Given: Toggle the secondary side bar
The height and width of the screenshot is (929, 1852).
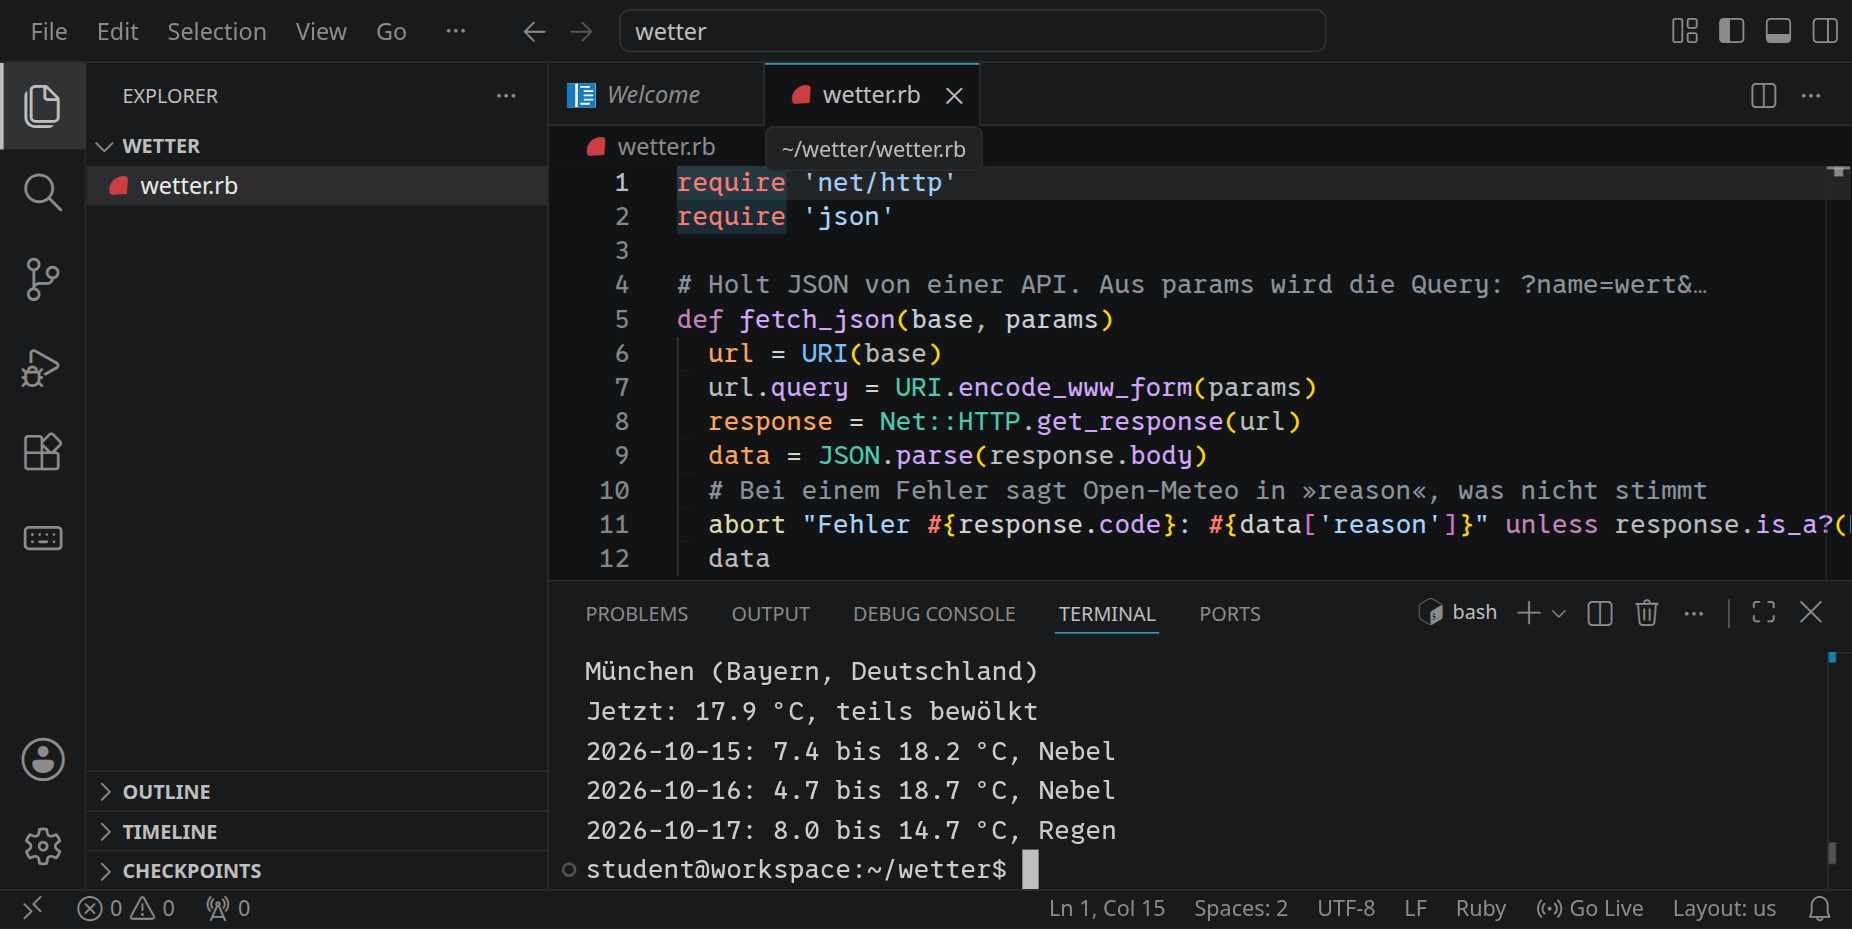Looking at the screenshot, I should tap(1825, 31).
